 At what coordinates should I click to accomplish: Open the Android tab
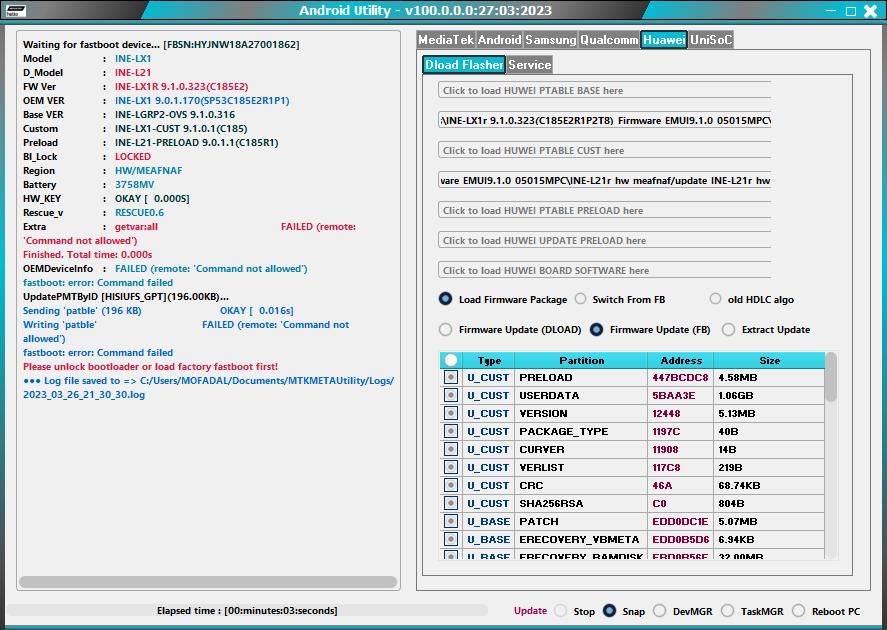[x=499, y=40]
